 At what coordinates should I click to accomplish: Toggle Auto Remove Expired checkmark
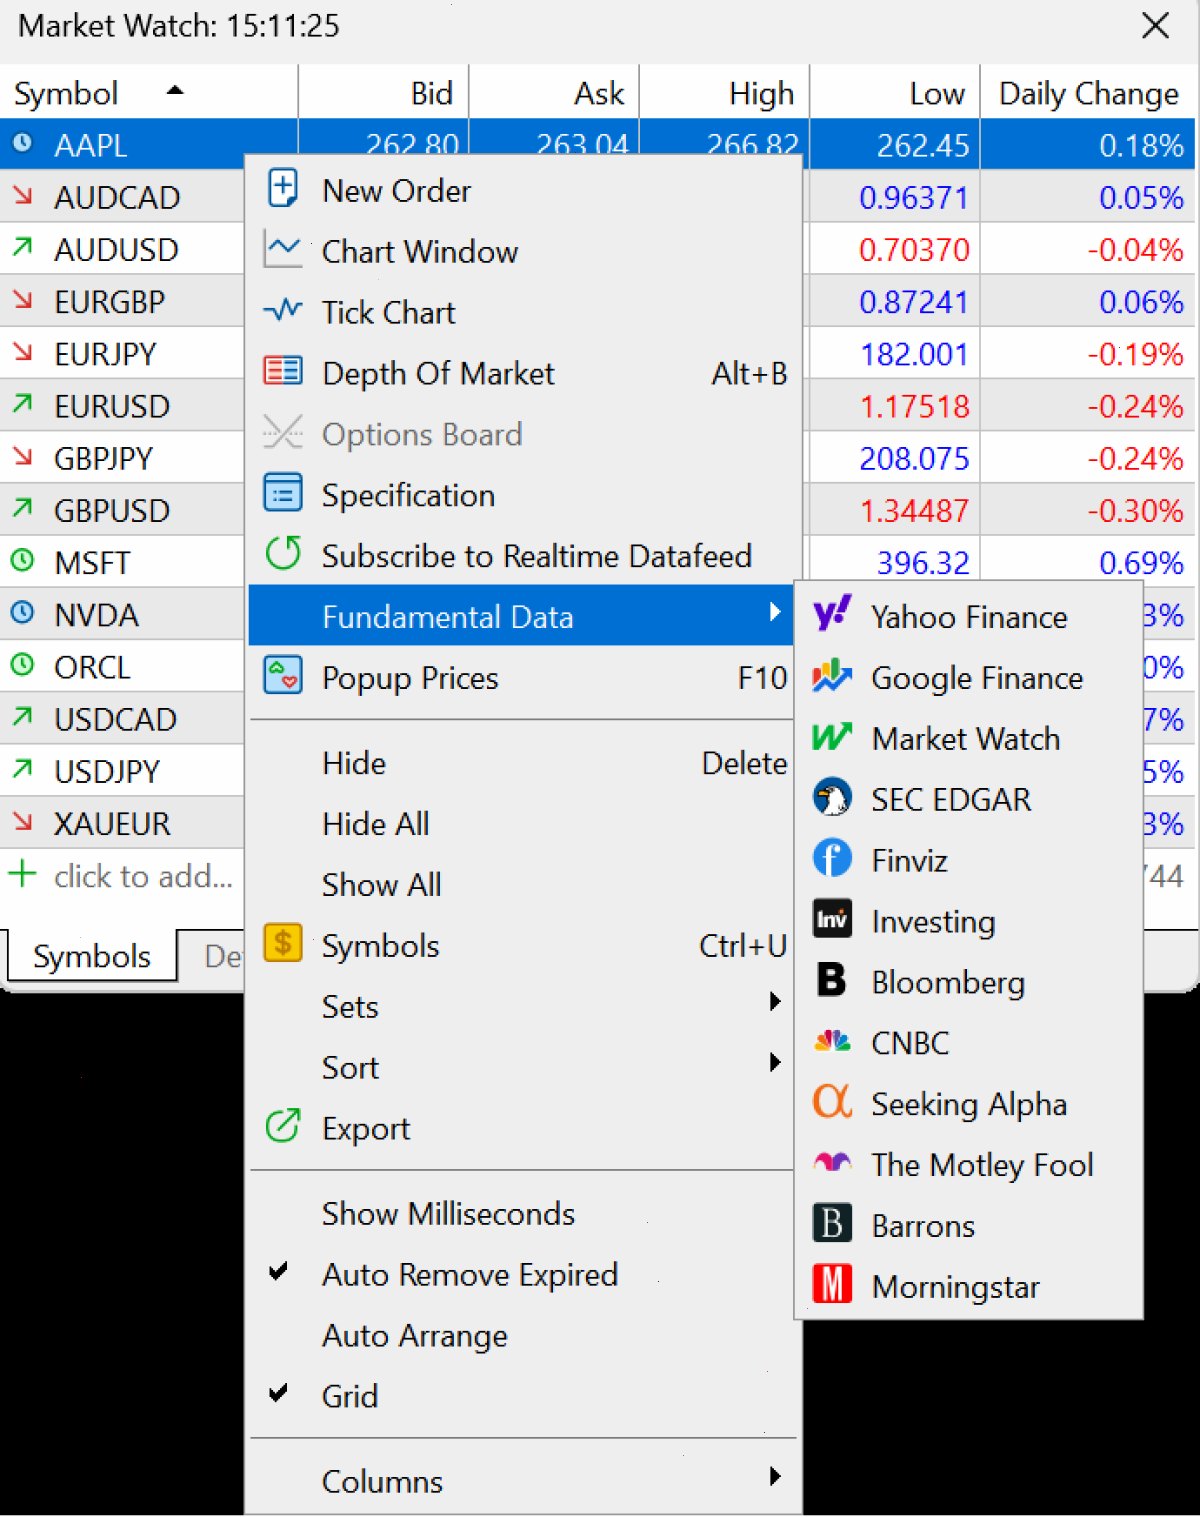pyautogui.click(x=279, y=1273)
